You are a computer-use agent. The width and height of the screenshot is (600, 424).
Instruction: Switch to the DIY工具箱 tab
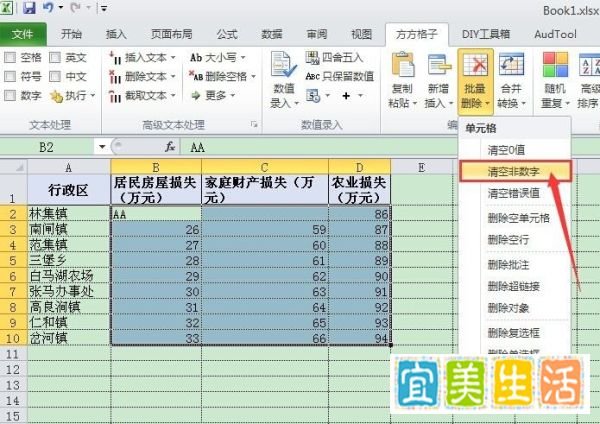(486, 34)
